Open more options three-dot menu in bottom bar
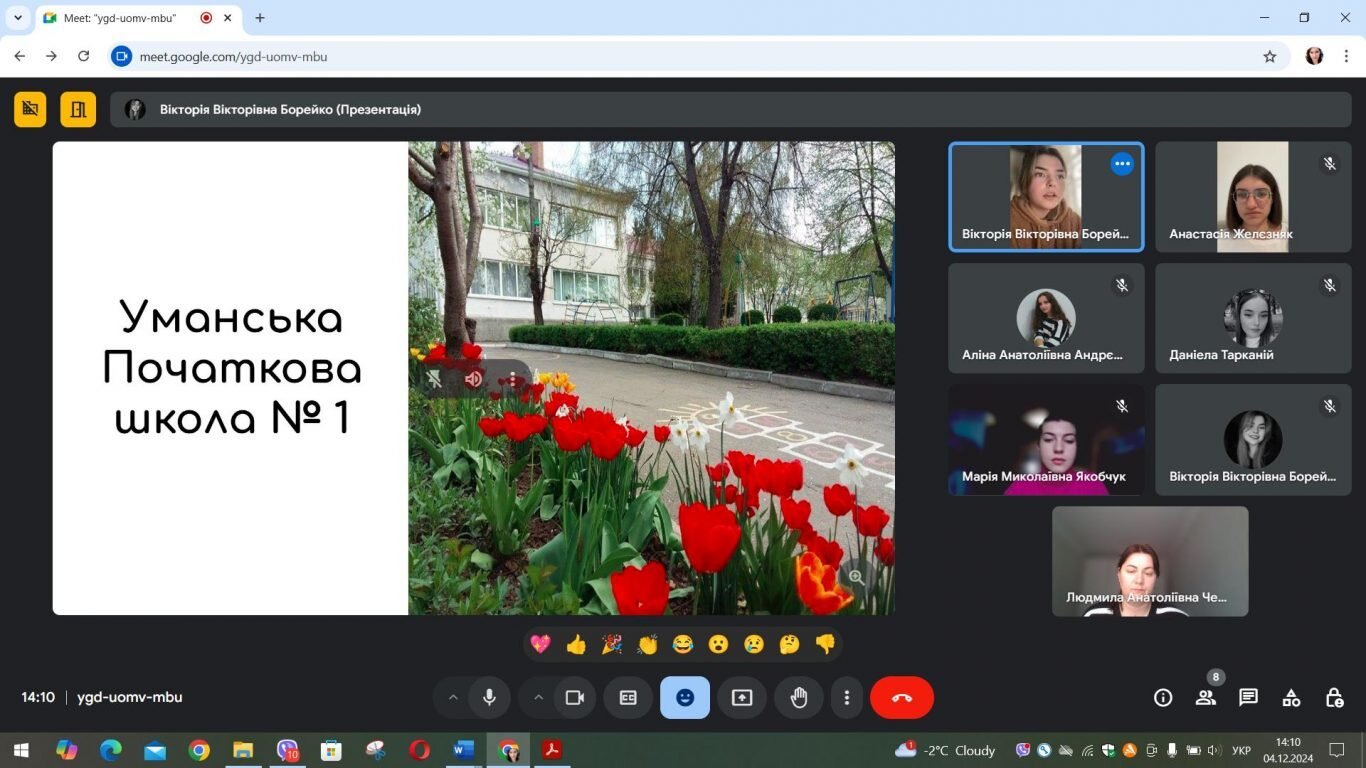 click(846, 698)
